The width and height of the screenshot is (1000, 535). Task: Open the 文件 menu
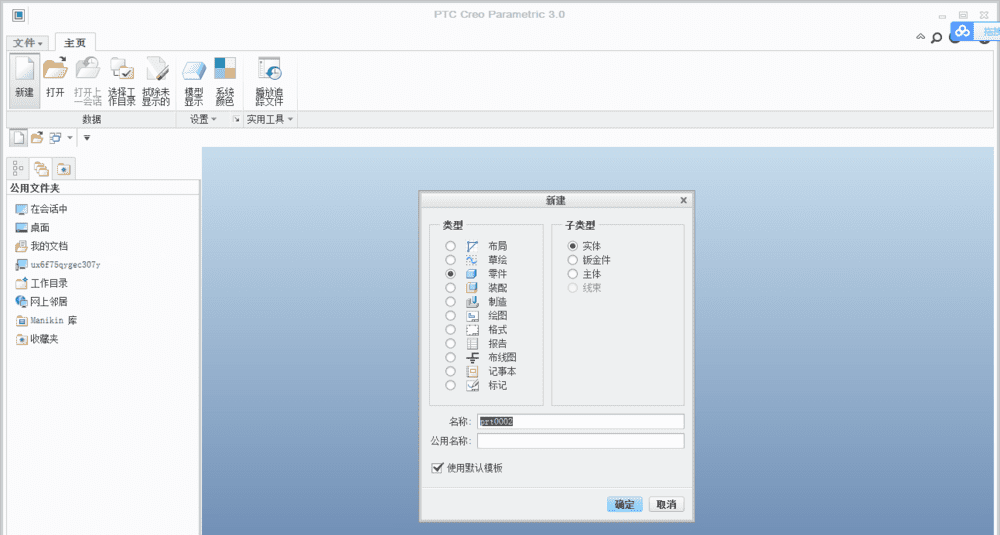pyautogui.click(x=27, y=43)
